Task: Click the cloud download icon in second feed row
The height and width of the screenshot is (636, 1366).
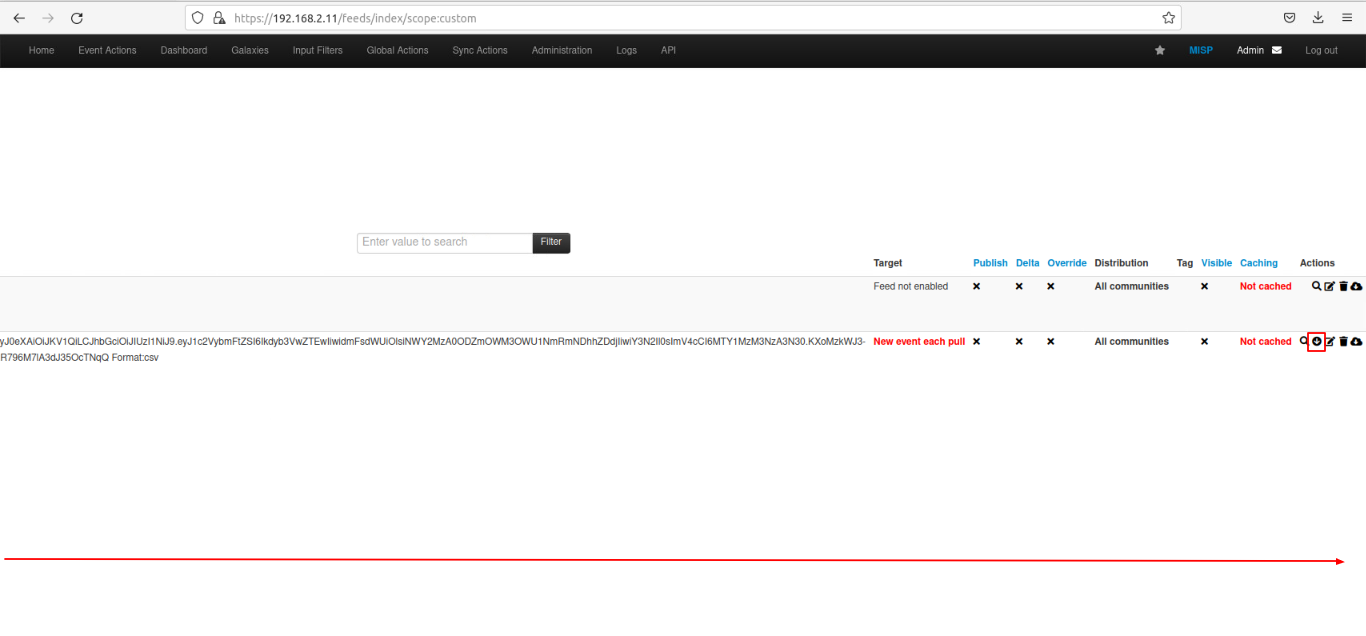Action: coord(1356,342)
